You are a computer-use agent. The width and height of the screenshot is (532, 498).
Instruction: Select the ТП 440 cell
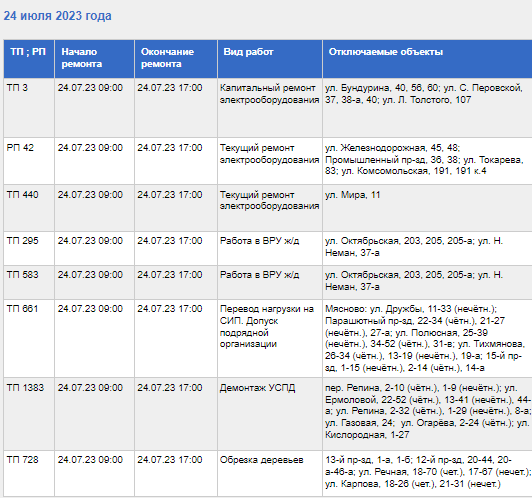tap(29, 208)
